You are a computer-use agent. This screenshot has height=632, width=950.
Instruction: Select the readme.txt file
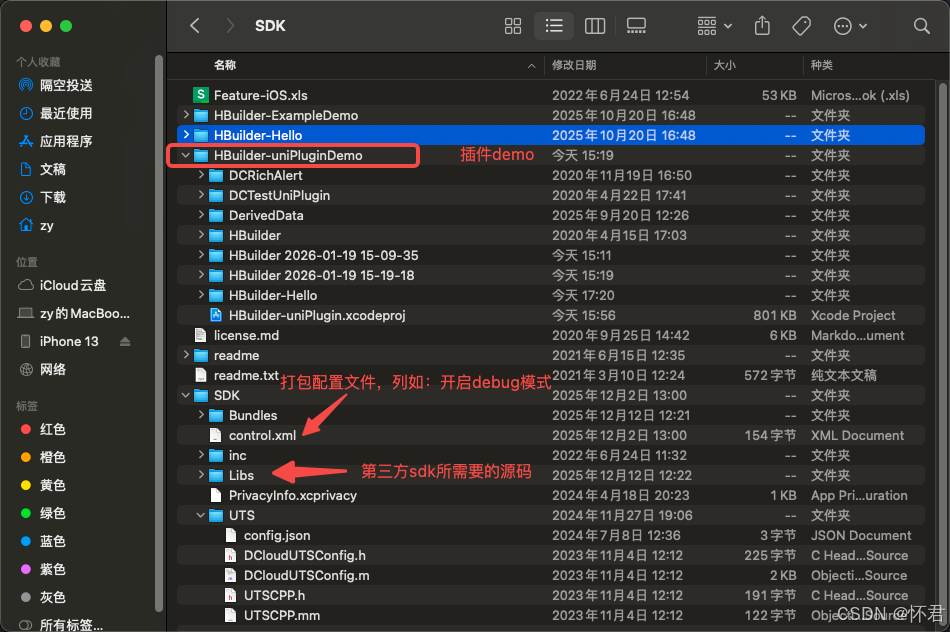tap(551, 375)
